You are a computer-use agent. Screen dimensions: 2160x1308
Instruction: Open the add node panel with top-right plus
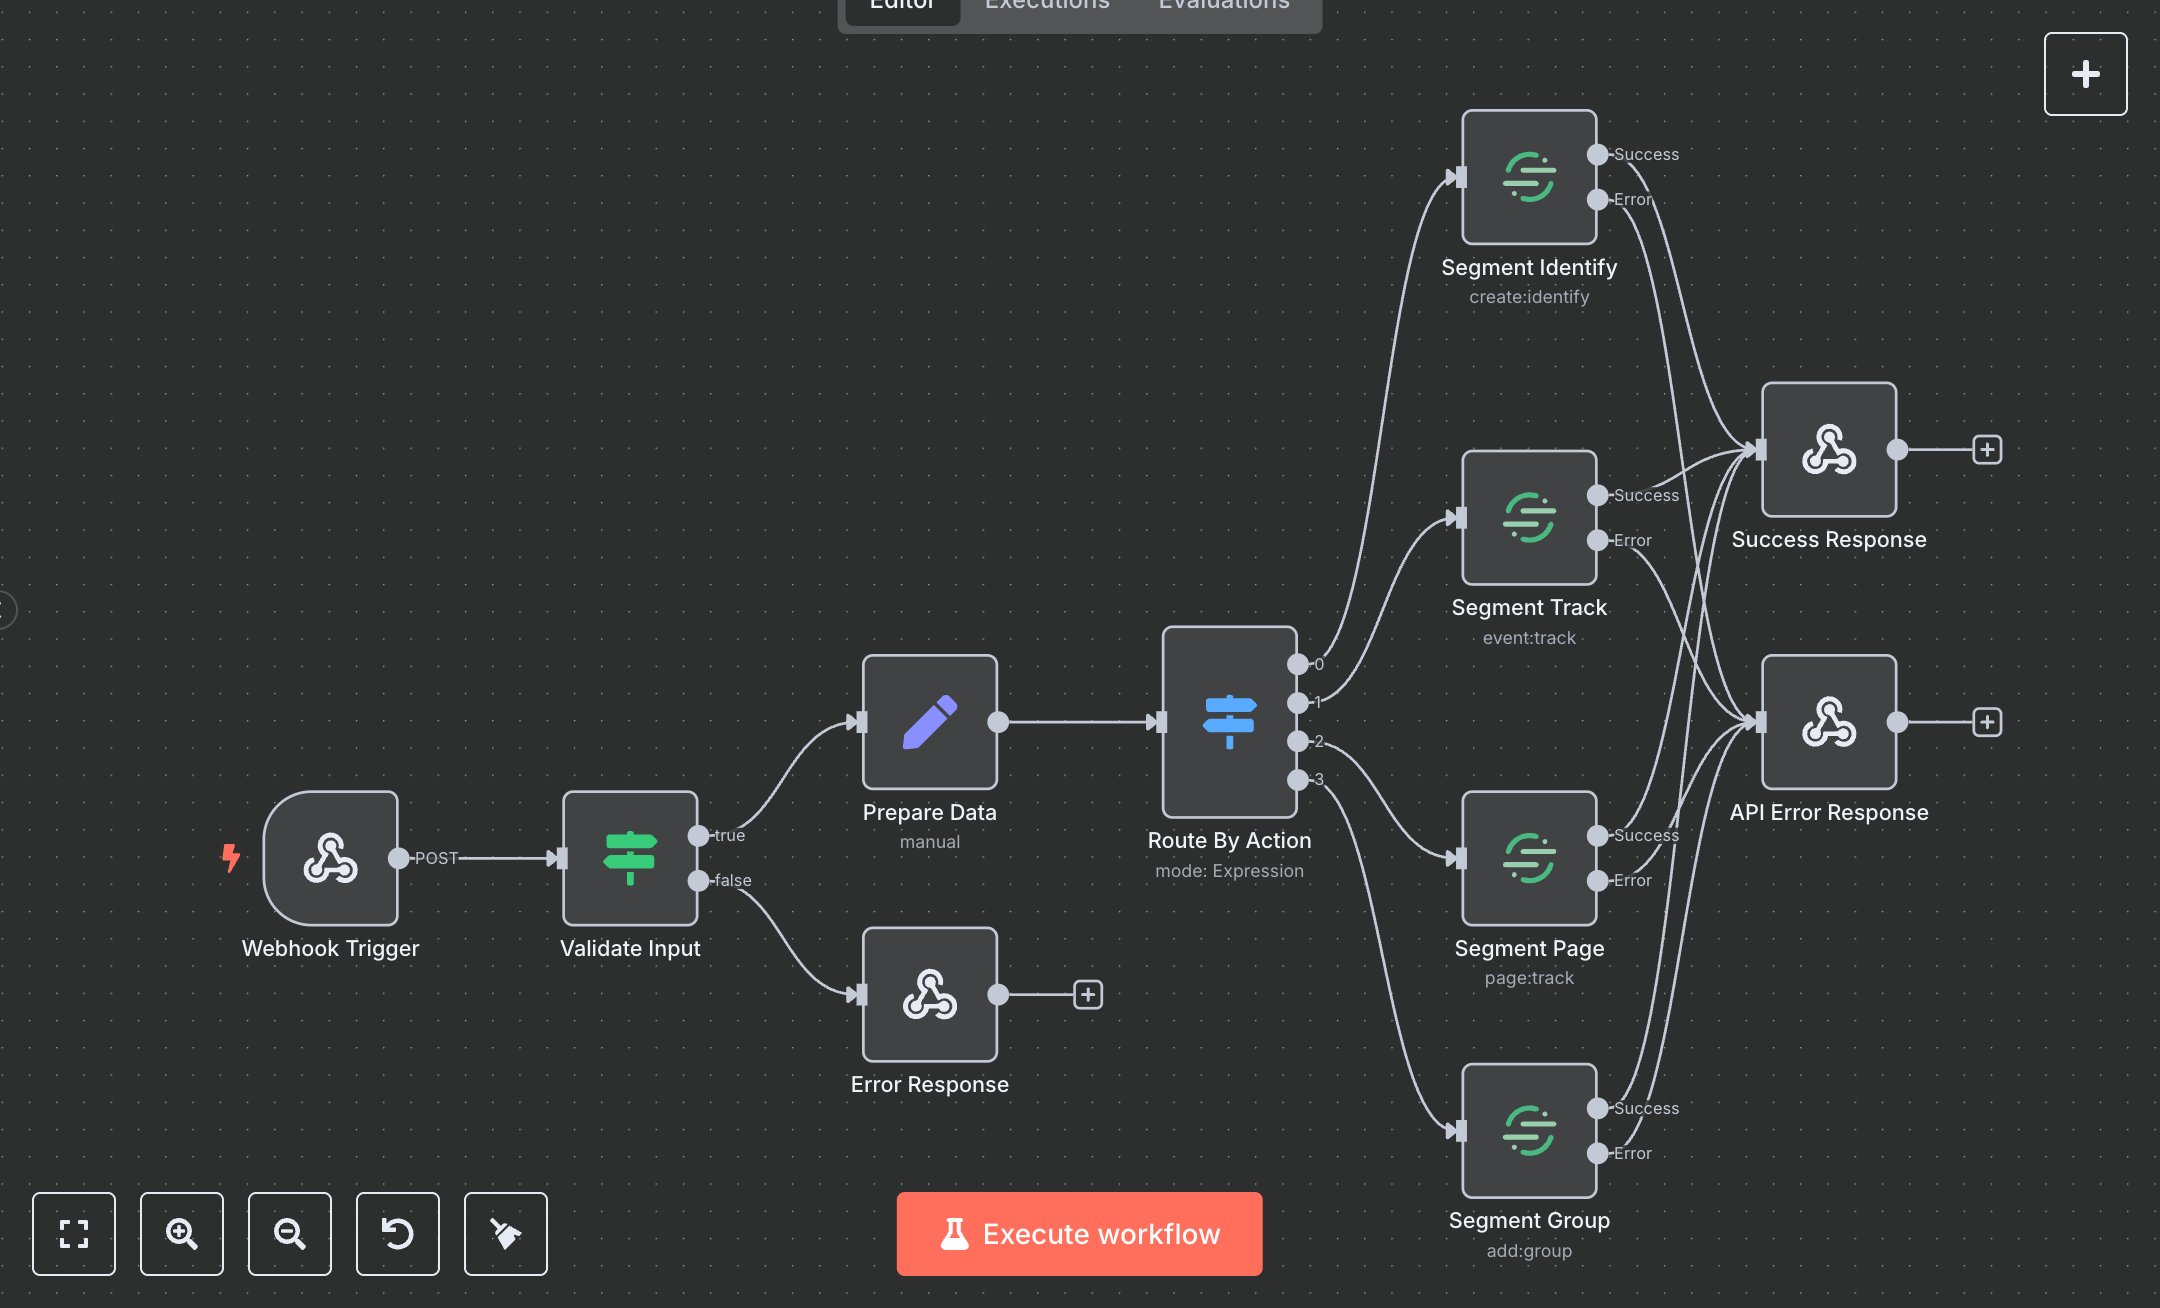tap(2085, 73)
